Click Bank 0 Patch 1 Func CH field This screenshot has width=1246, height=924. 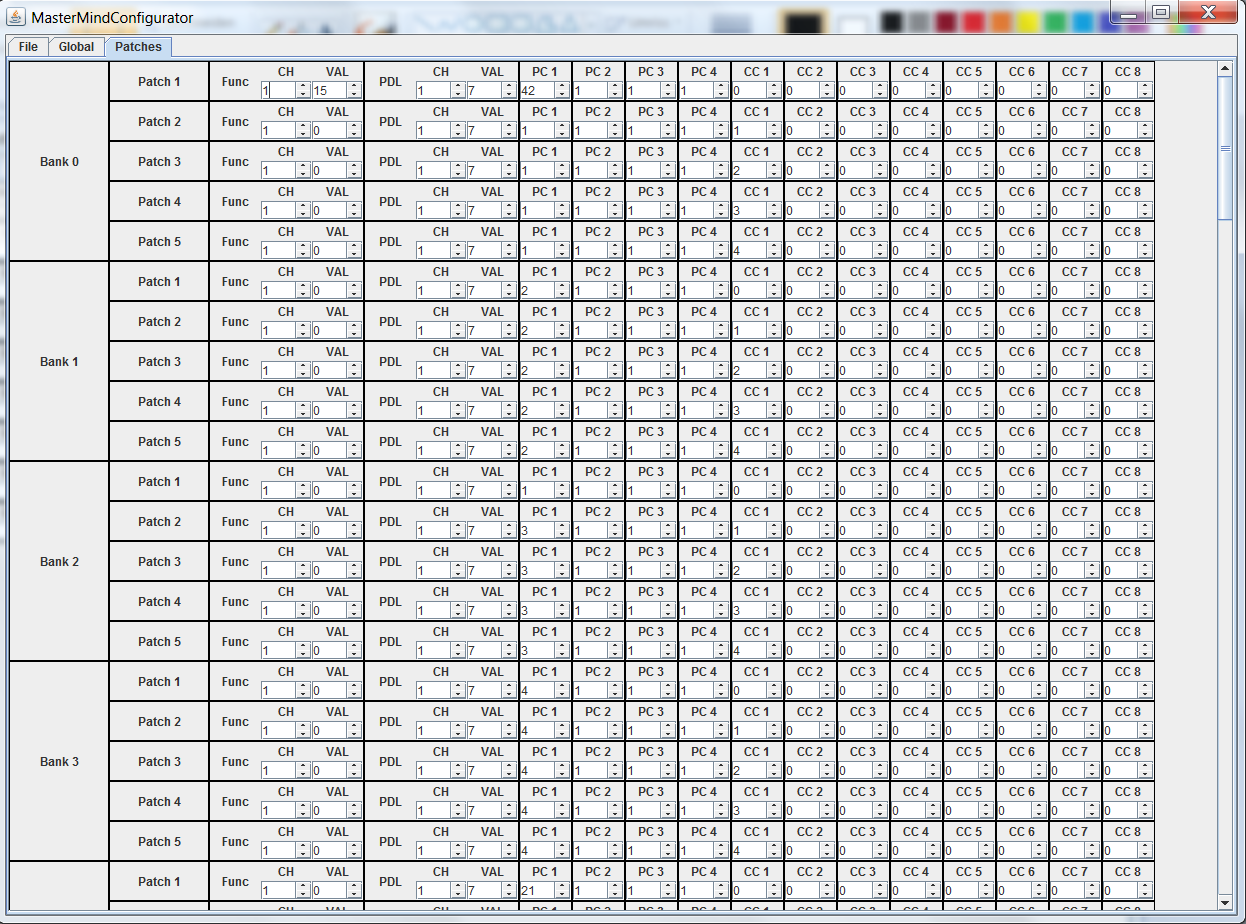(x=279, y=90)
